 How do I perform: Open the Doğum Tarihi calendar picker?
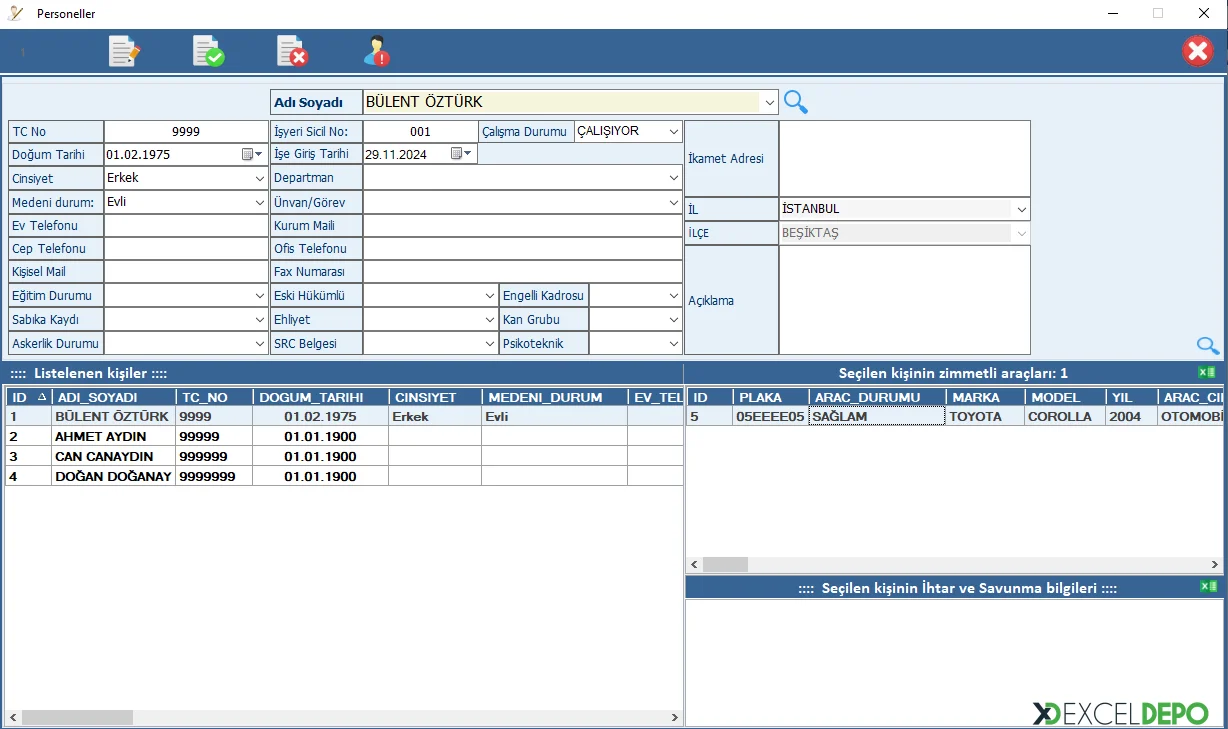pyautogui.click(x=251, y=154)
